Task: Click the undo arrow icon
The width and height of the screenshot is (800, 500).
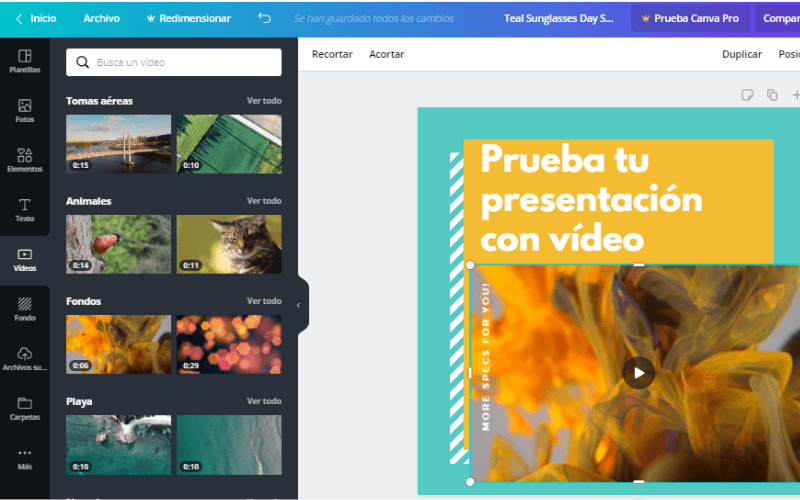Action: point(264,18)
